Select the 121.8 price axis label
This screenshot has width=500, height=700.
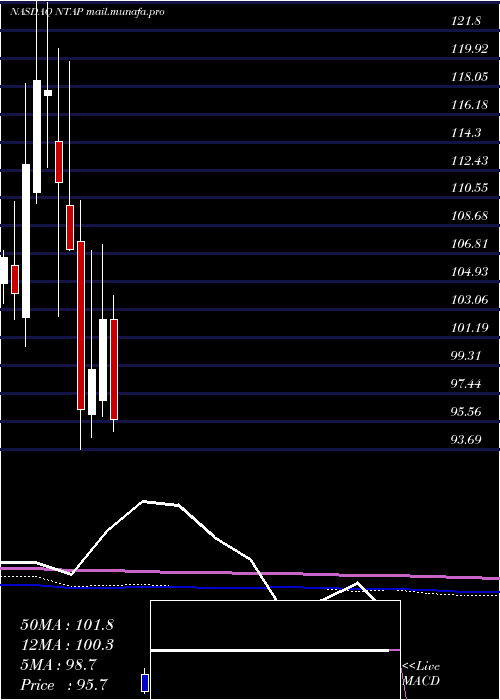(x=466, y=21)
